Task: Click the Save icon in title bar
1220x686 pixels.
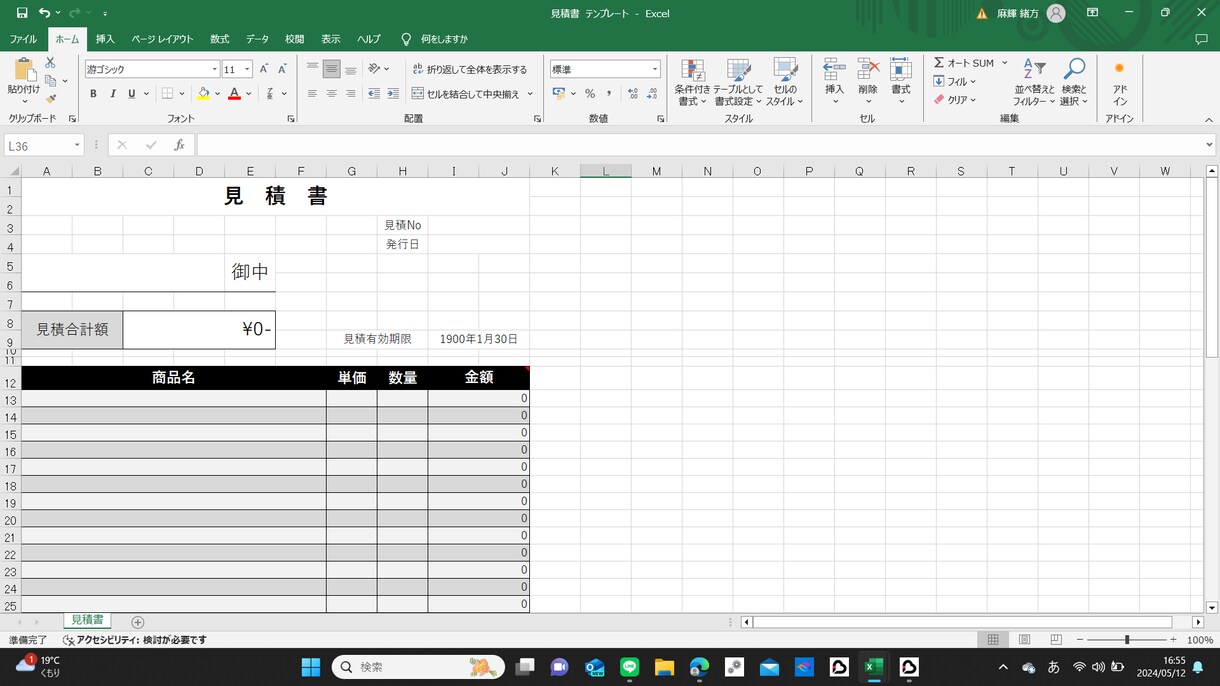Action: point(22,13)
